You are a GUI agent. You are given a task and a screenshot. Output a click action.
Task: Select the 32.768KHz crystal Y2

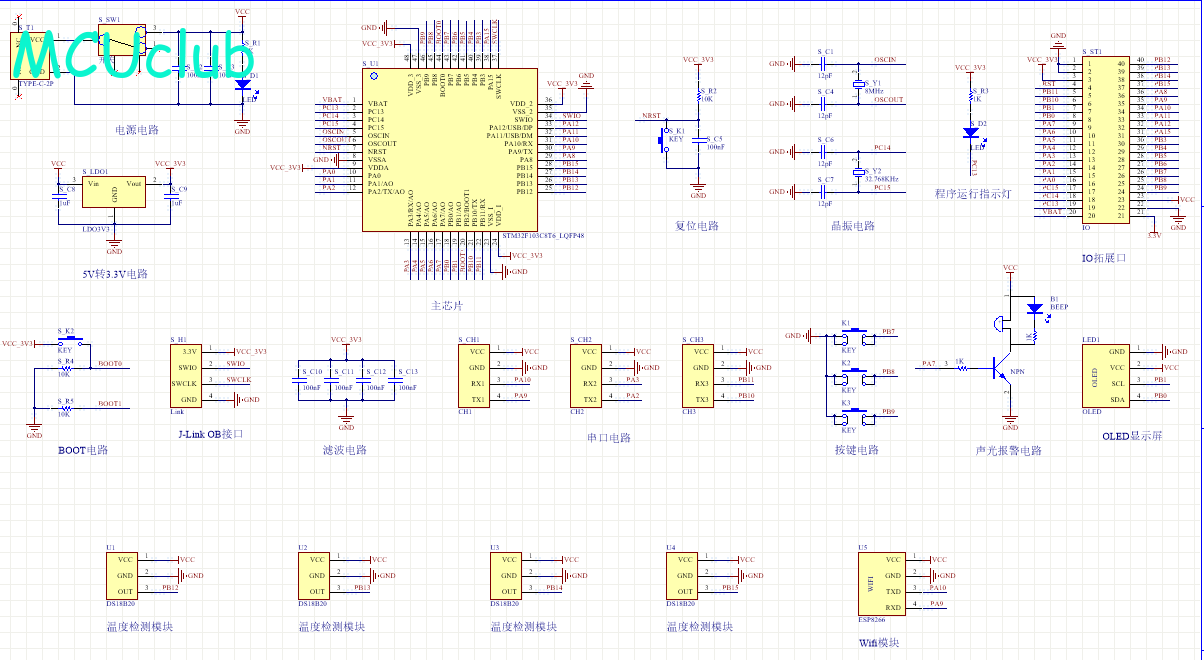857,172
